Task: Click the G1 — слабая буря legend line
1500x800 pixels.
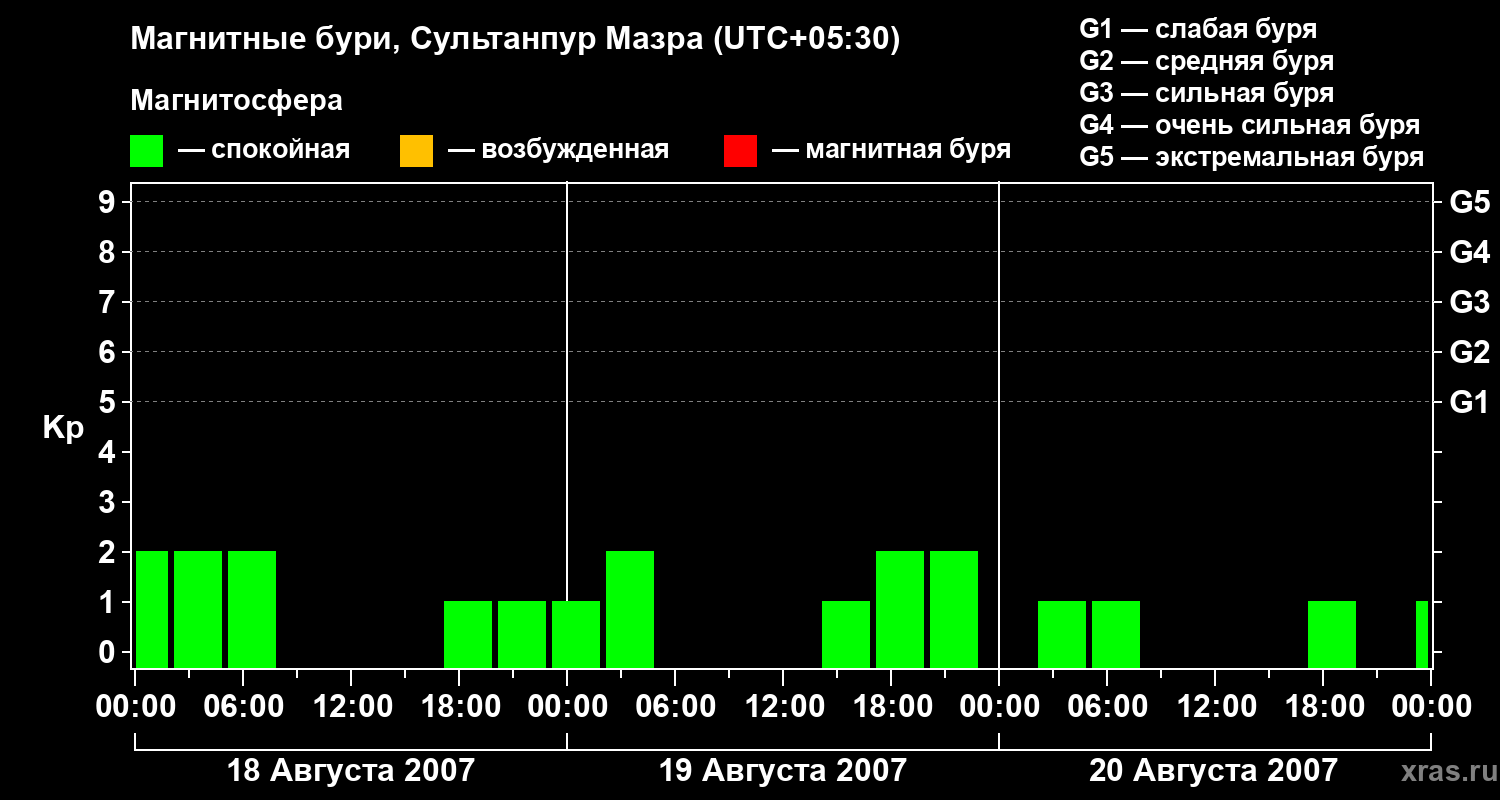Action: pos(1198,29)
